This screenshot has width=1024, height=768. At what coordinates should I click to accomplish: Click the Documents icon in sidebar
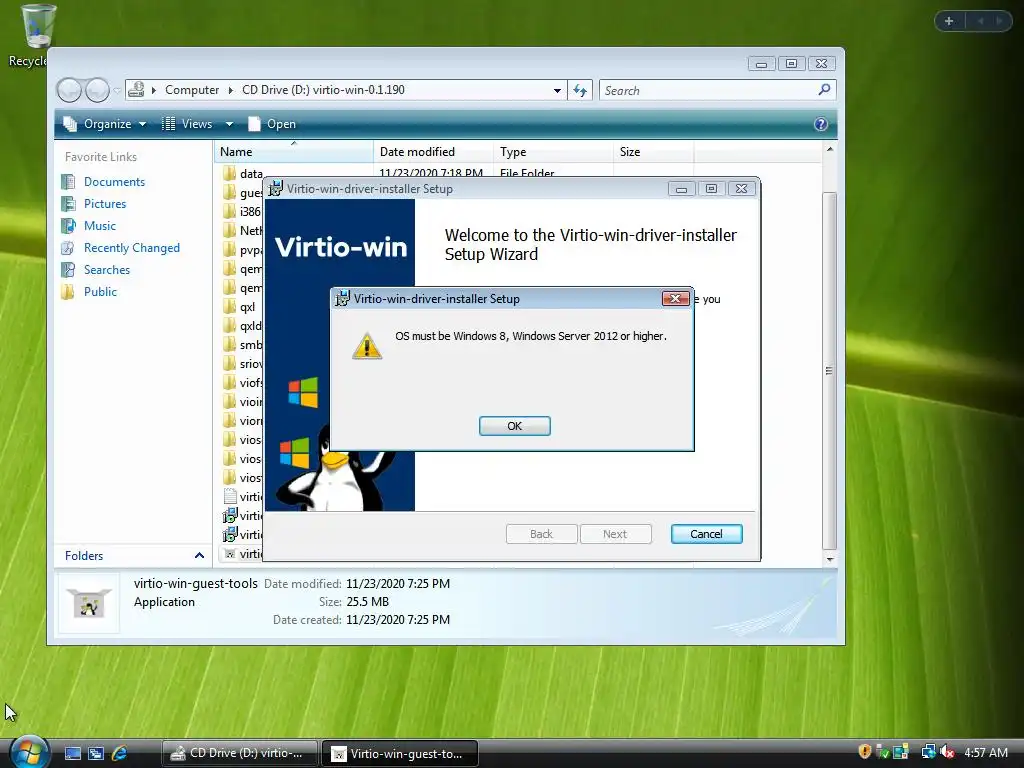point(68,182)
